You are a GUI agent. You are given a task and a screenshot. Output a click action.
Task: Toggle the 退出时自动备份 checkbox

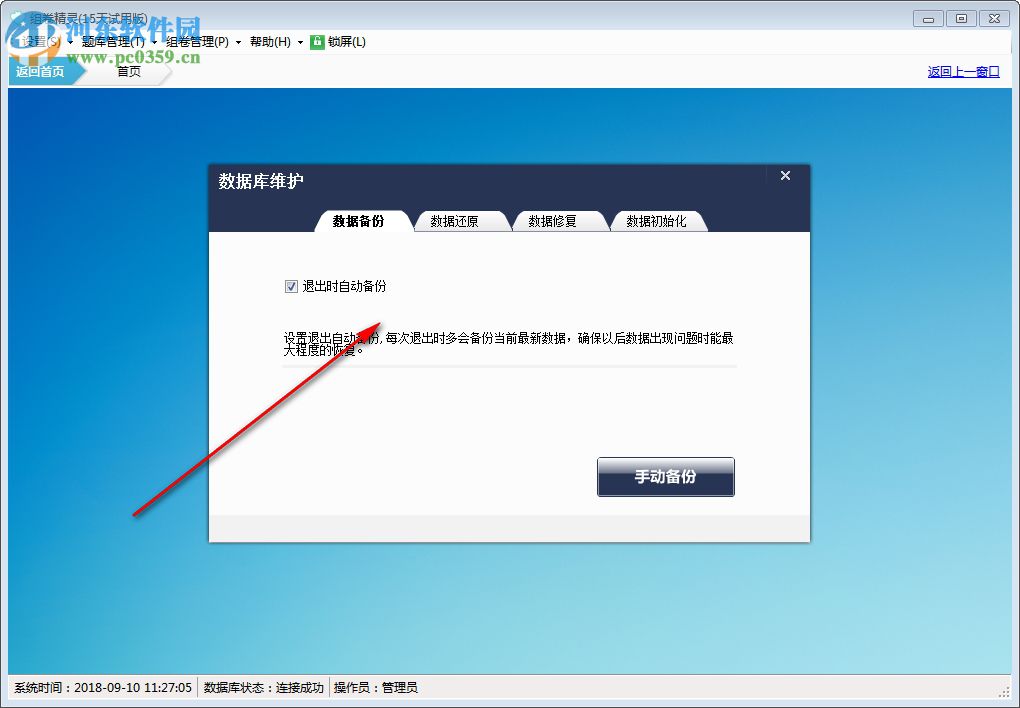[289, 285]
